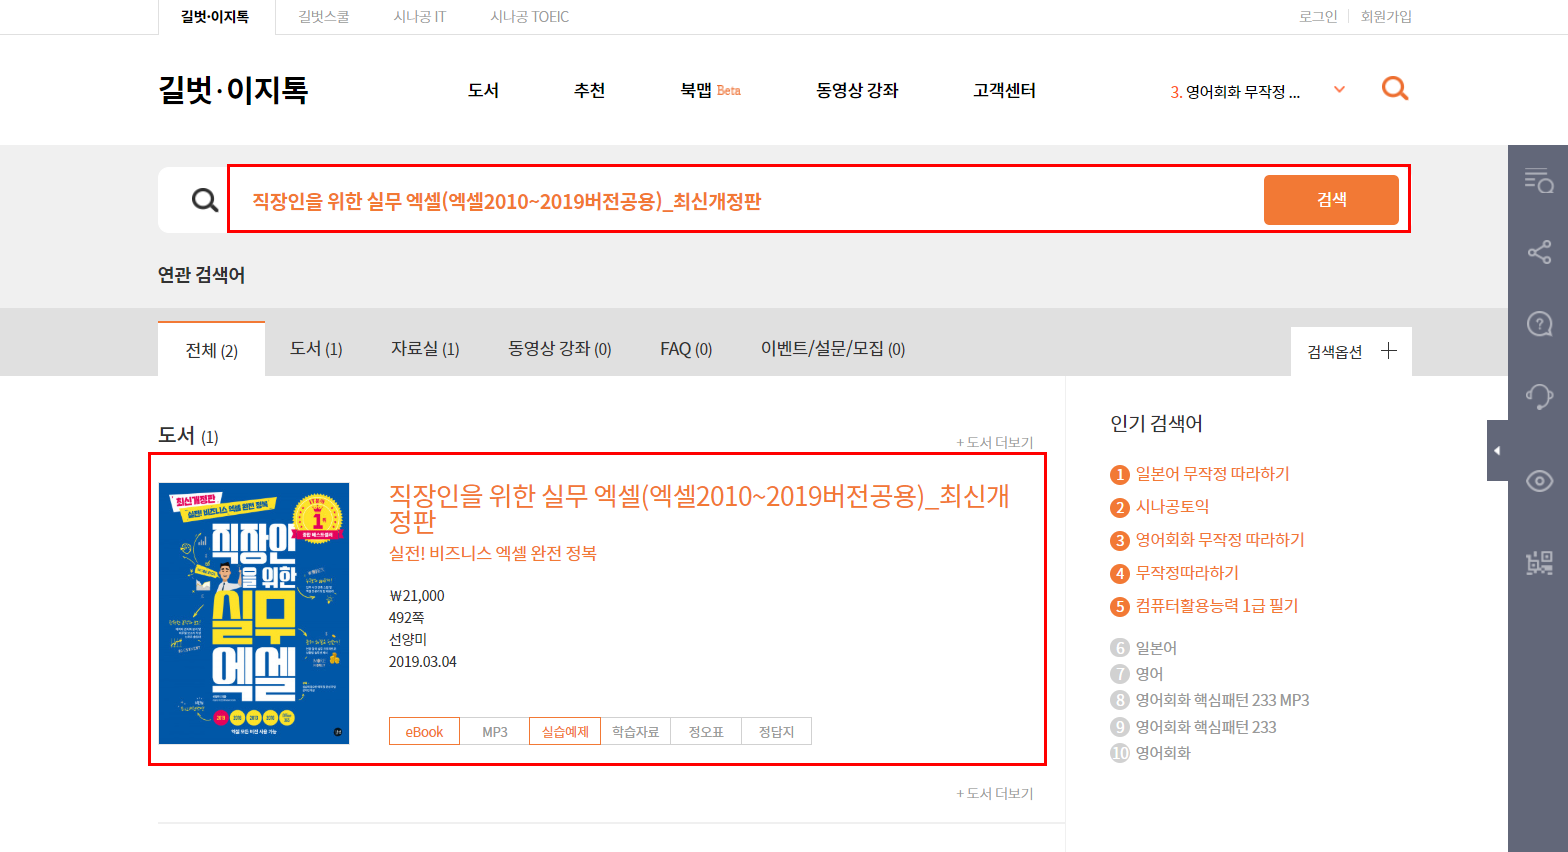Click the book cover thumbnail image

[x=254, y=613]
